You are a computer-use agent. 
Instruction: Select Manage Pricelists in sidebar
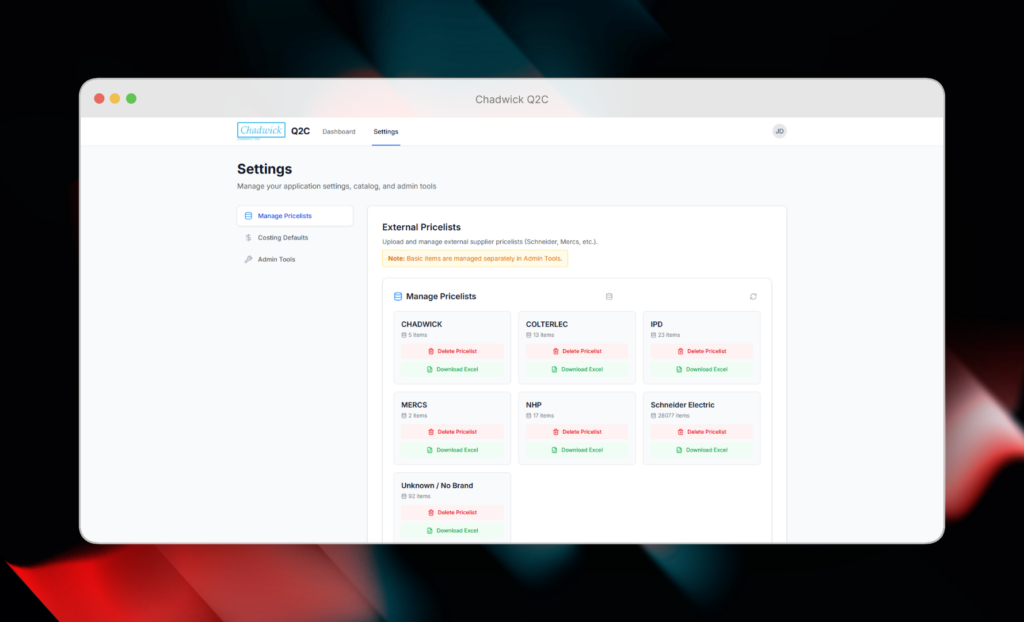295,216
